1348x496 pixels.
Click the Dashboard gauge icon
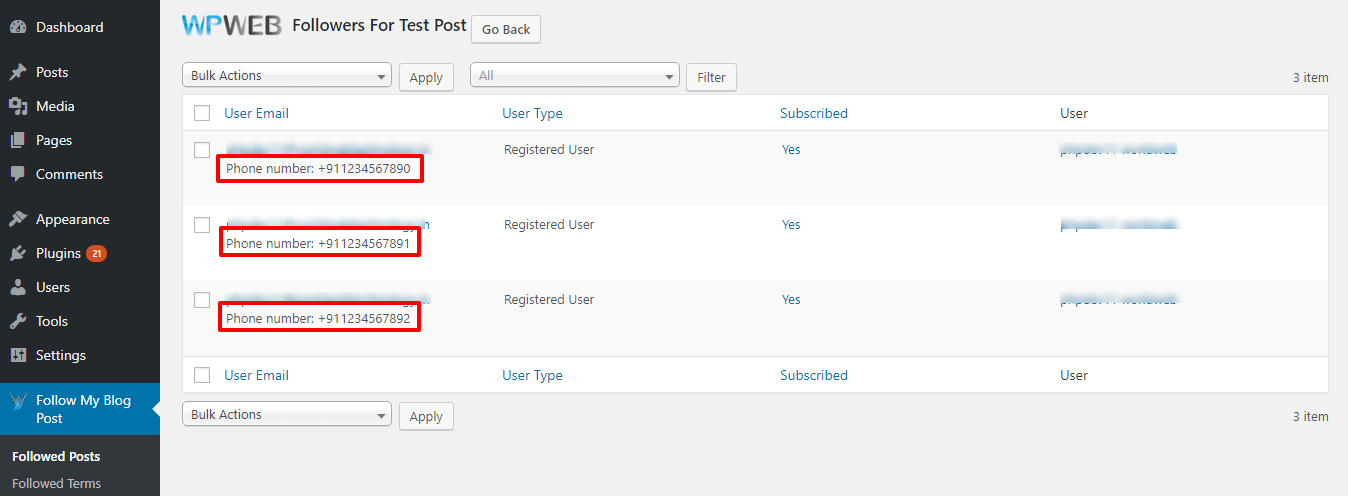(18, 27)
